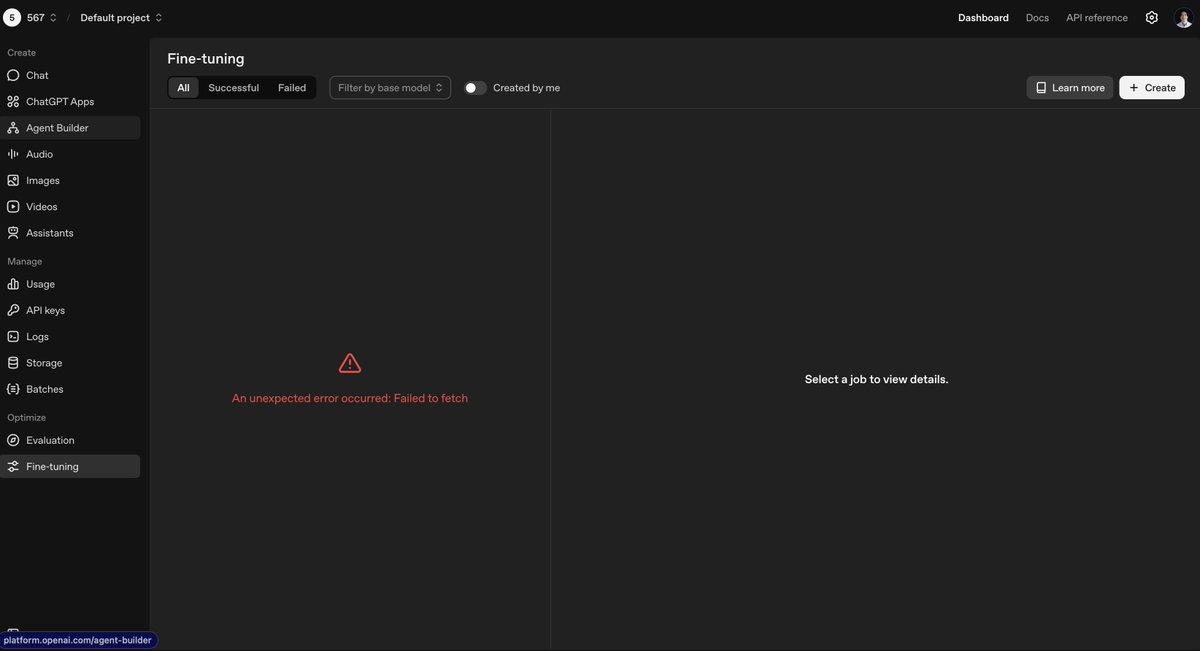Screen dimensions: 1200x651
Task: Click the Videos play icon
Action: [x=13, y=207]
